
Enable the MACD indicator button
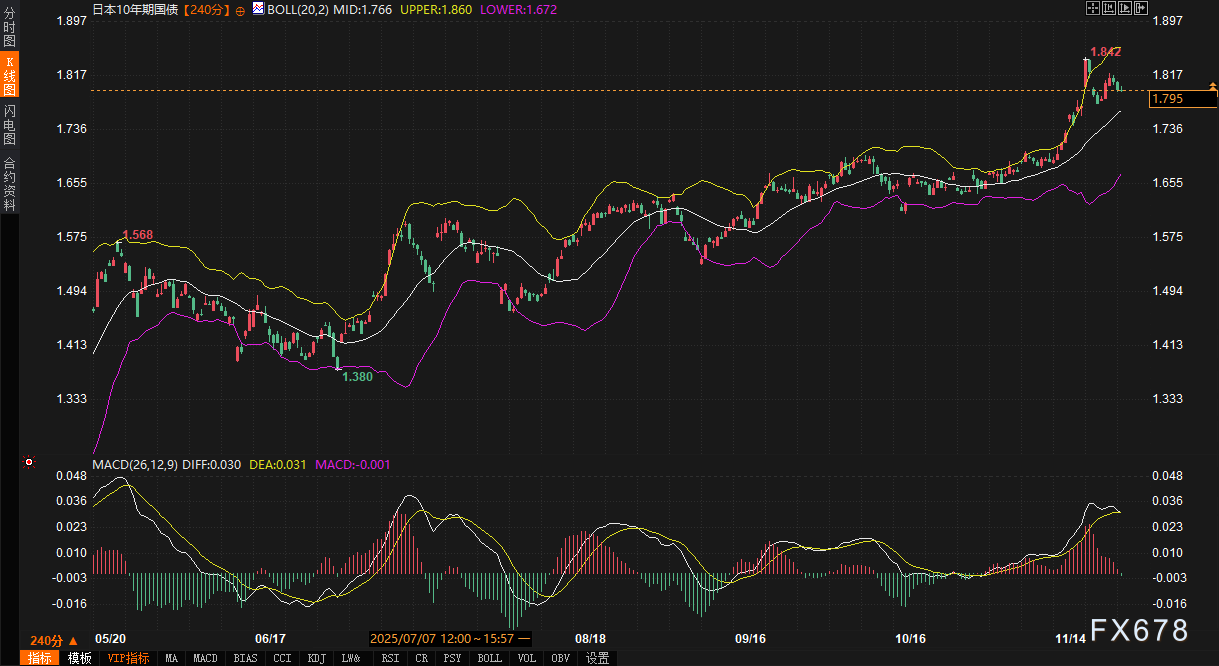click(x=205, y=658)
